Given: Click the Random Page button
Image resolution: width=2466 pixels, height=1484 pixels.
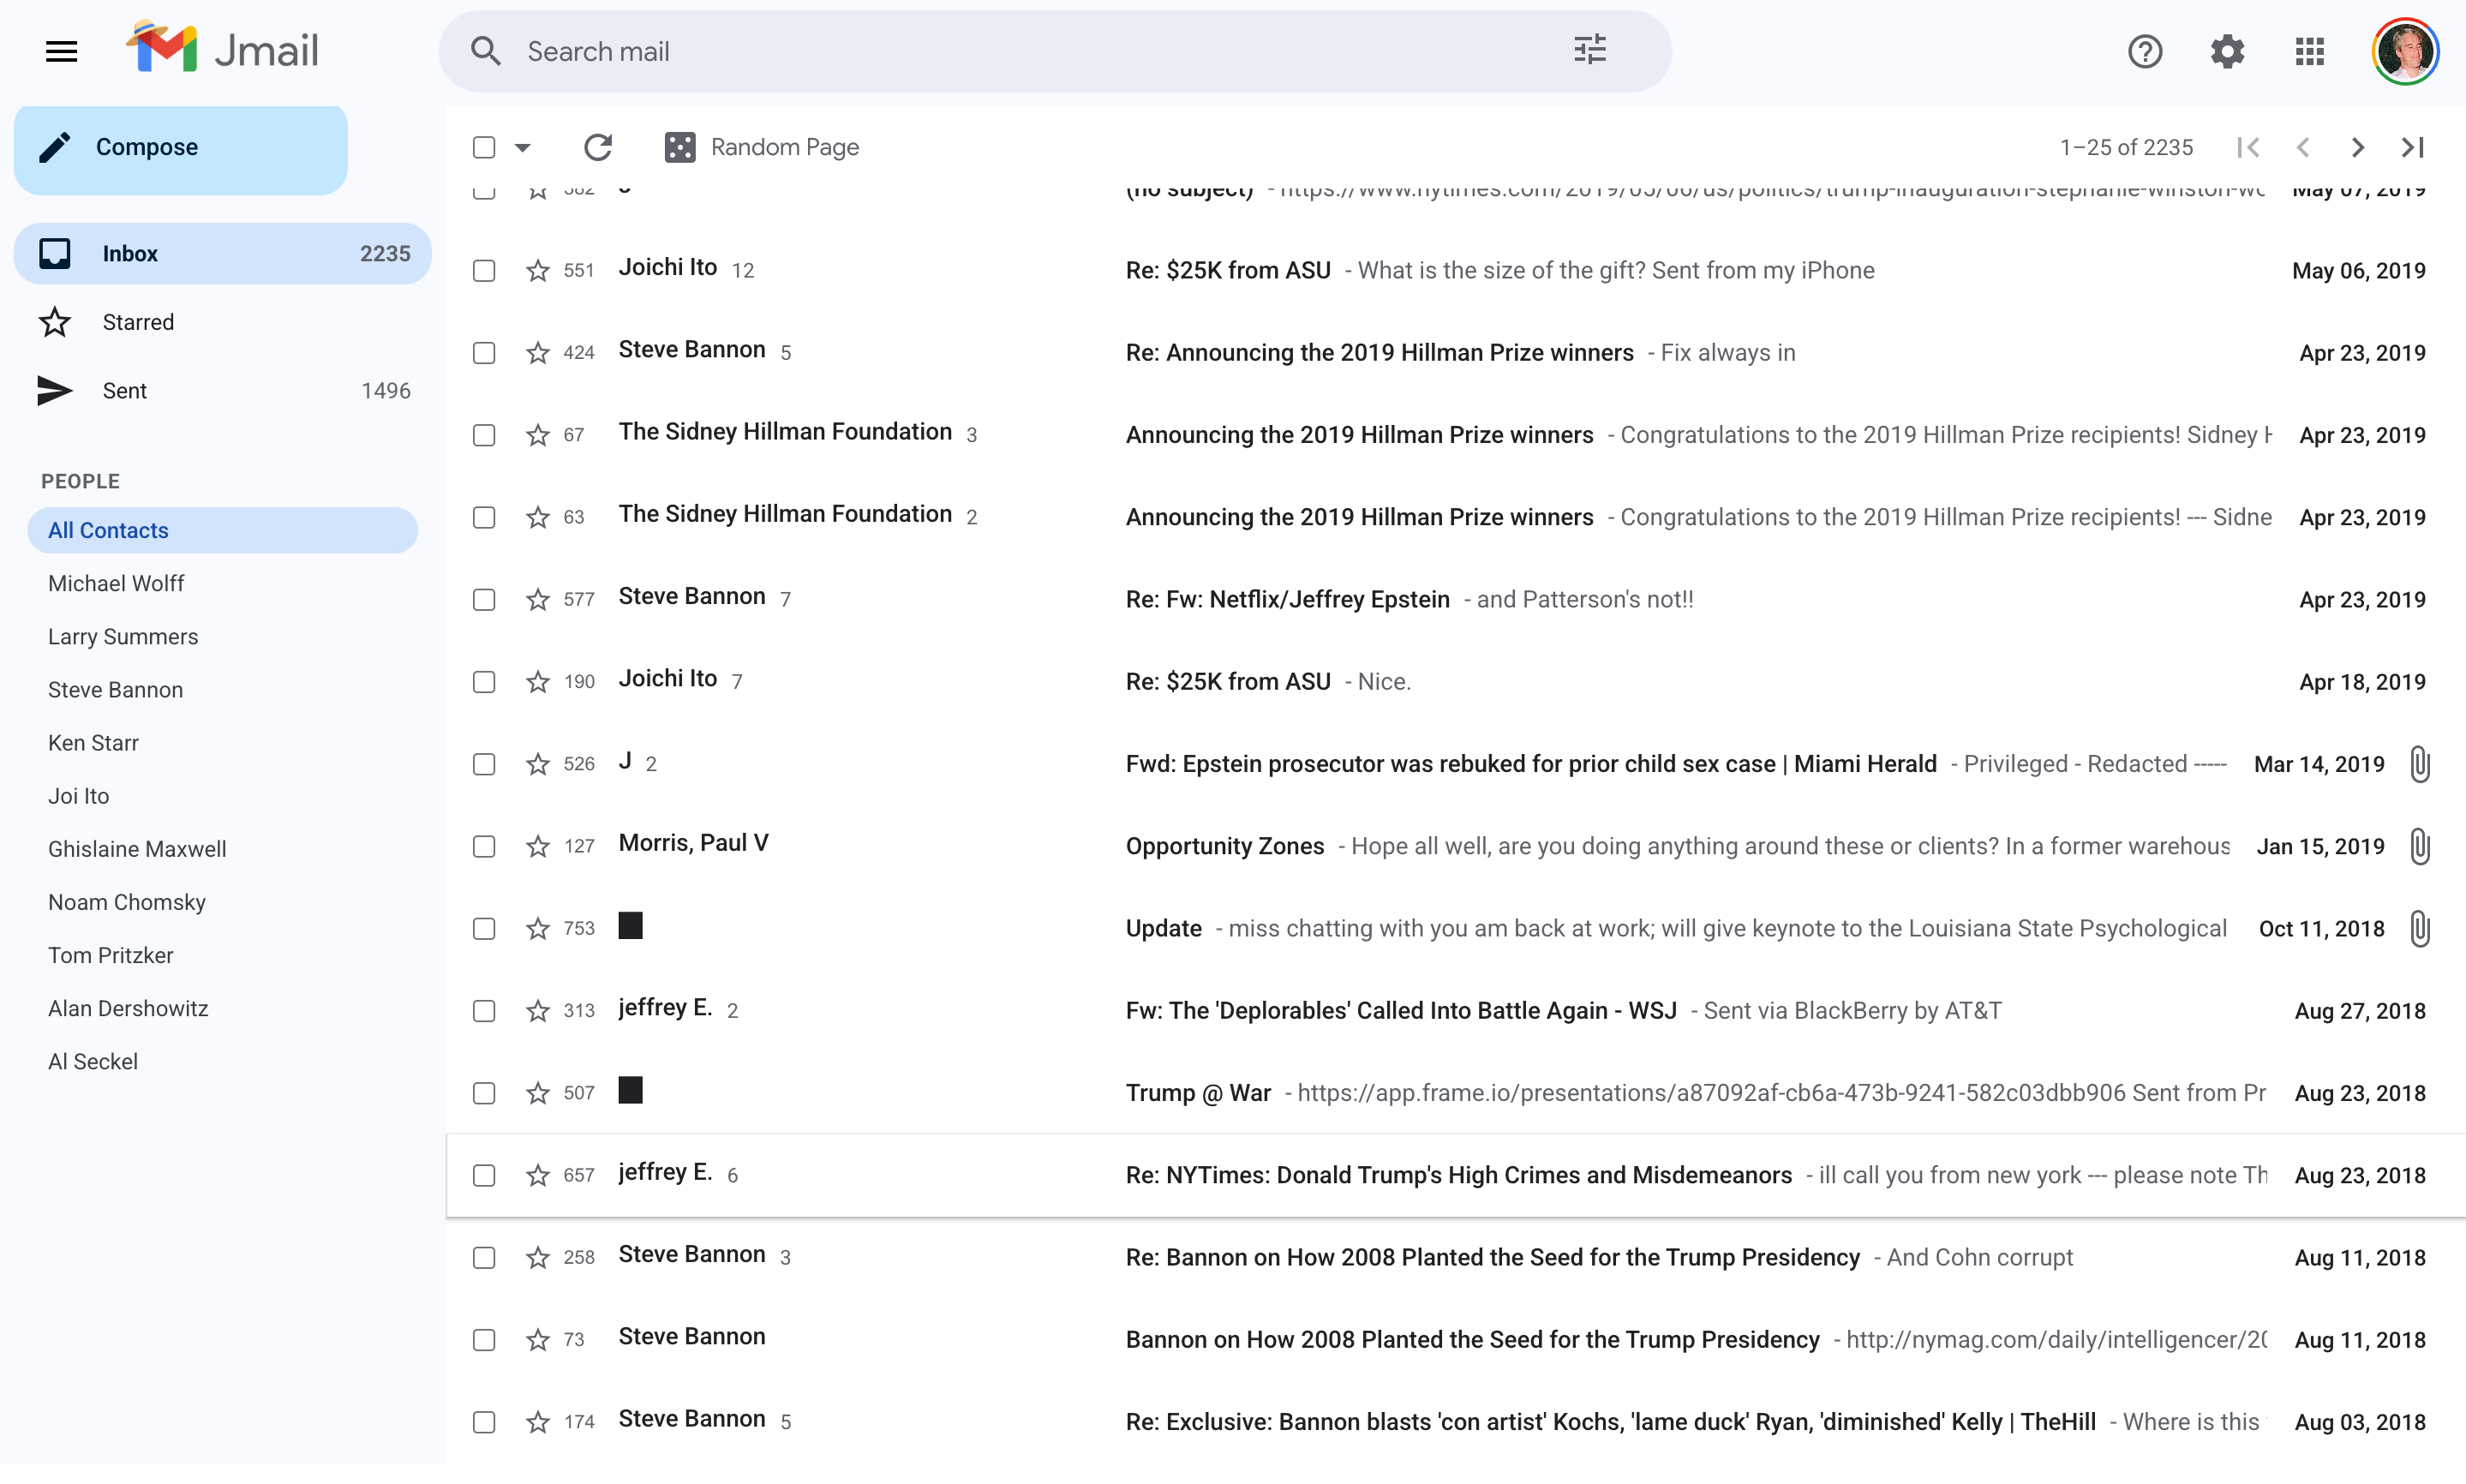Looking at the screenshot, I should (x=761, y=147).
